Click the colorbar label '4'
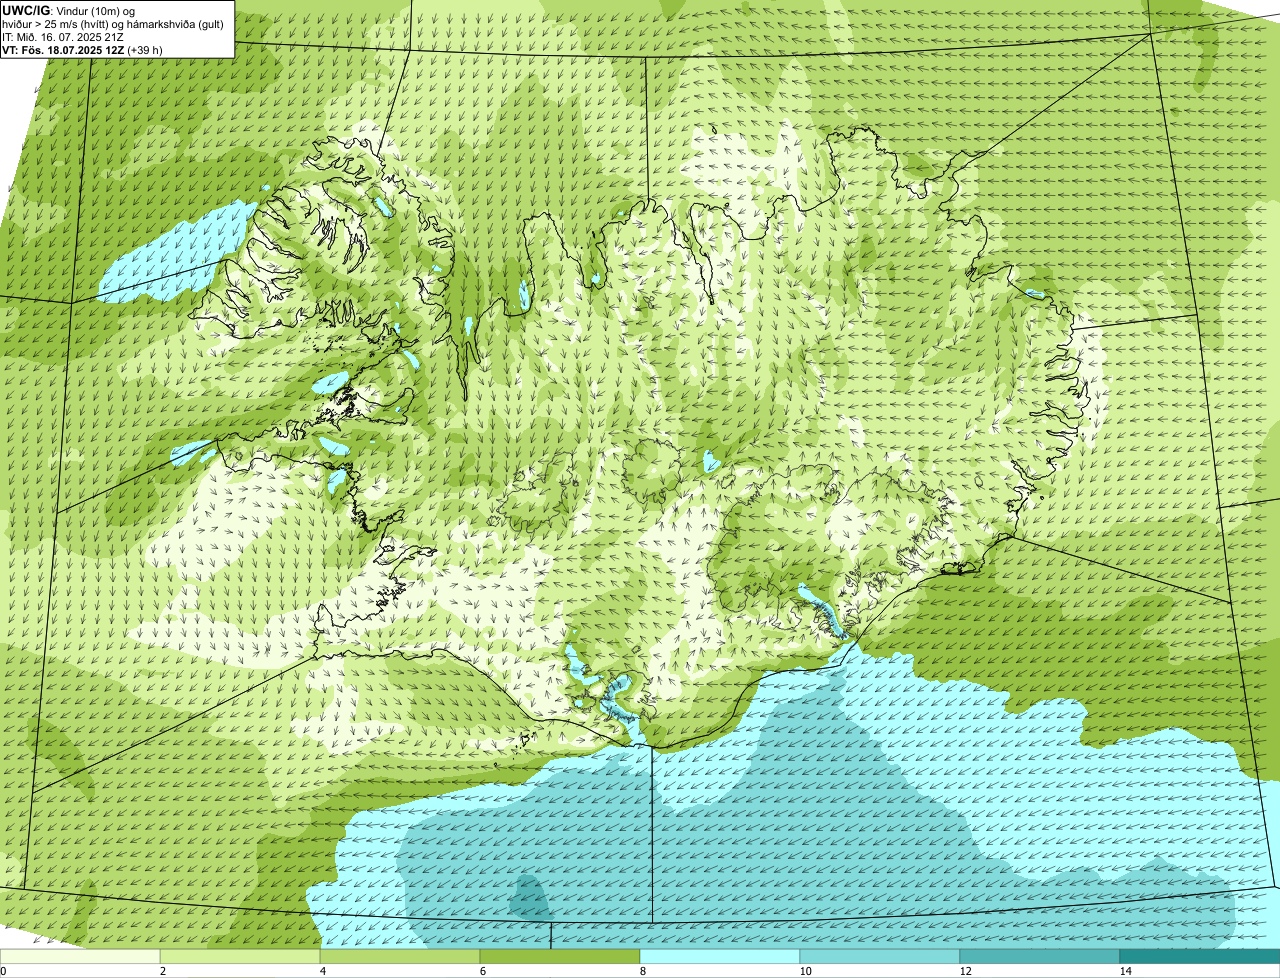This screenshot has width=1280, height=978. tap(322, 971)
